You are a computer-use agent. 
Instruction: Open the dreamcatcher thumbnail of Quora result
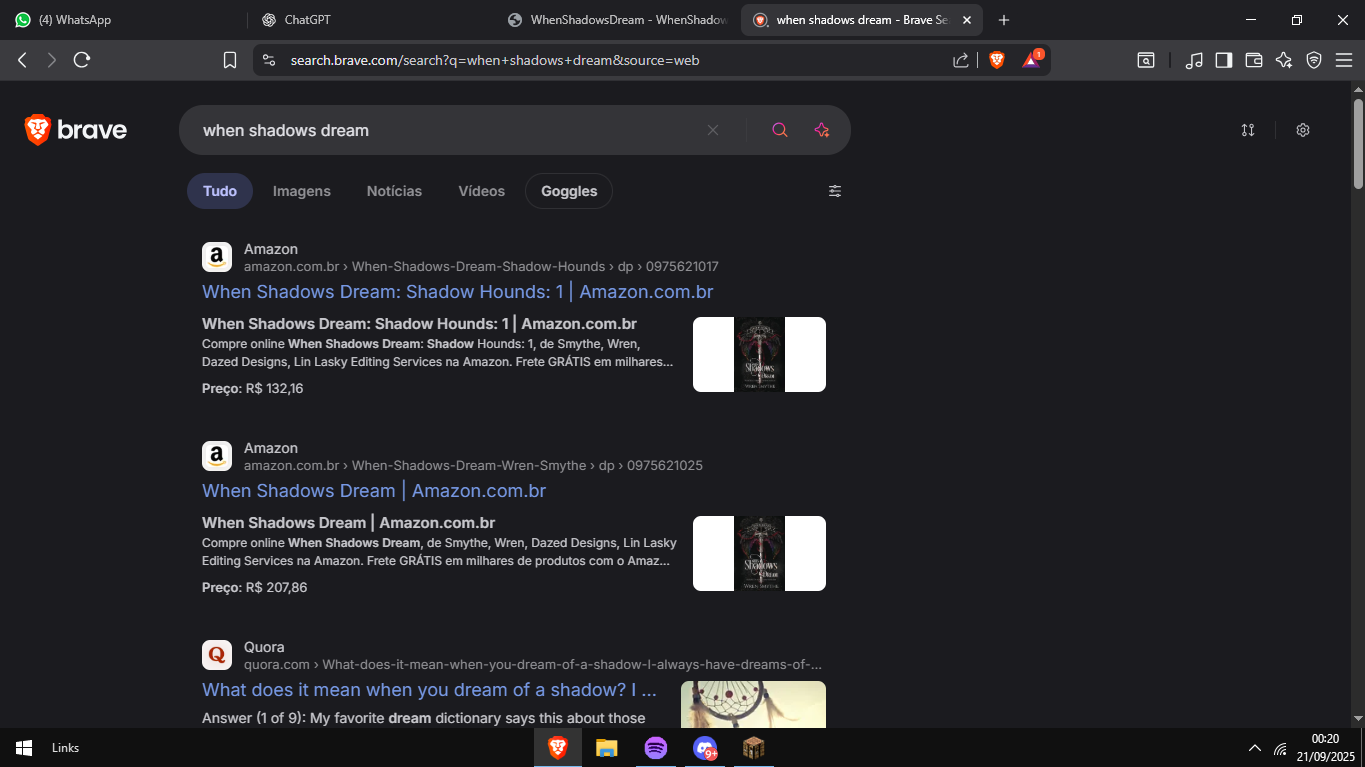[753, 704]
